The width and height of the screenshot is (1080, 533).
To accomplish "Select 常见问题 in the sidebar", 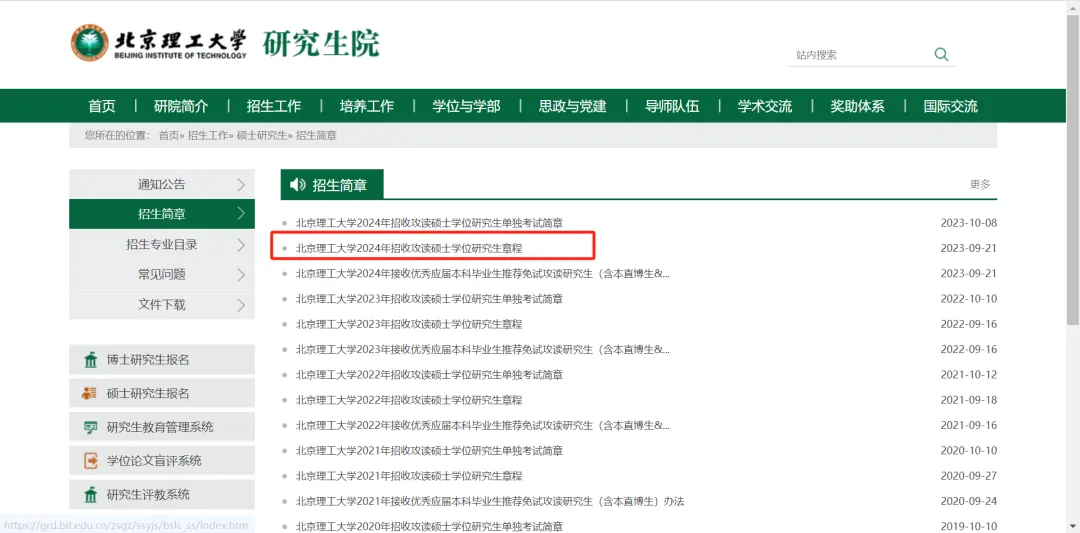I will (162, 275).
